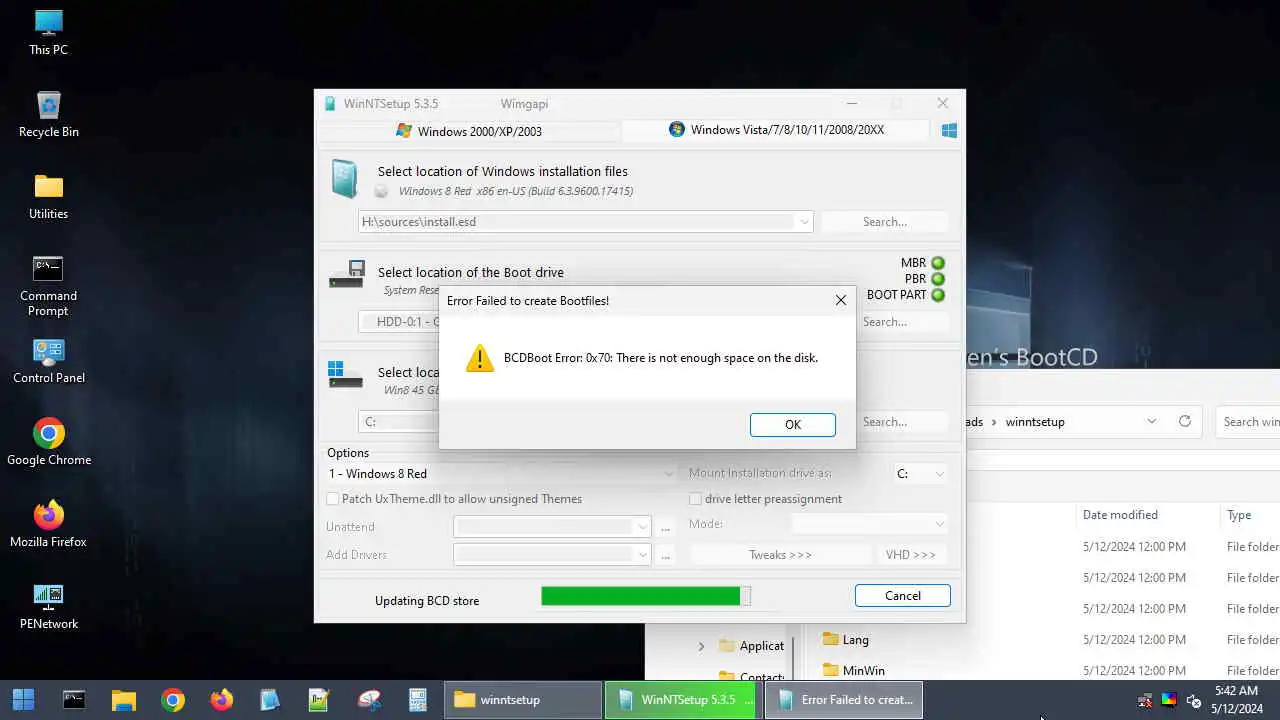Image resolution: width=1280 pixels, height=720 pixels.
Task: Click the Chrome icon in the taskbar
Action: pos(173,700)
